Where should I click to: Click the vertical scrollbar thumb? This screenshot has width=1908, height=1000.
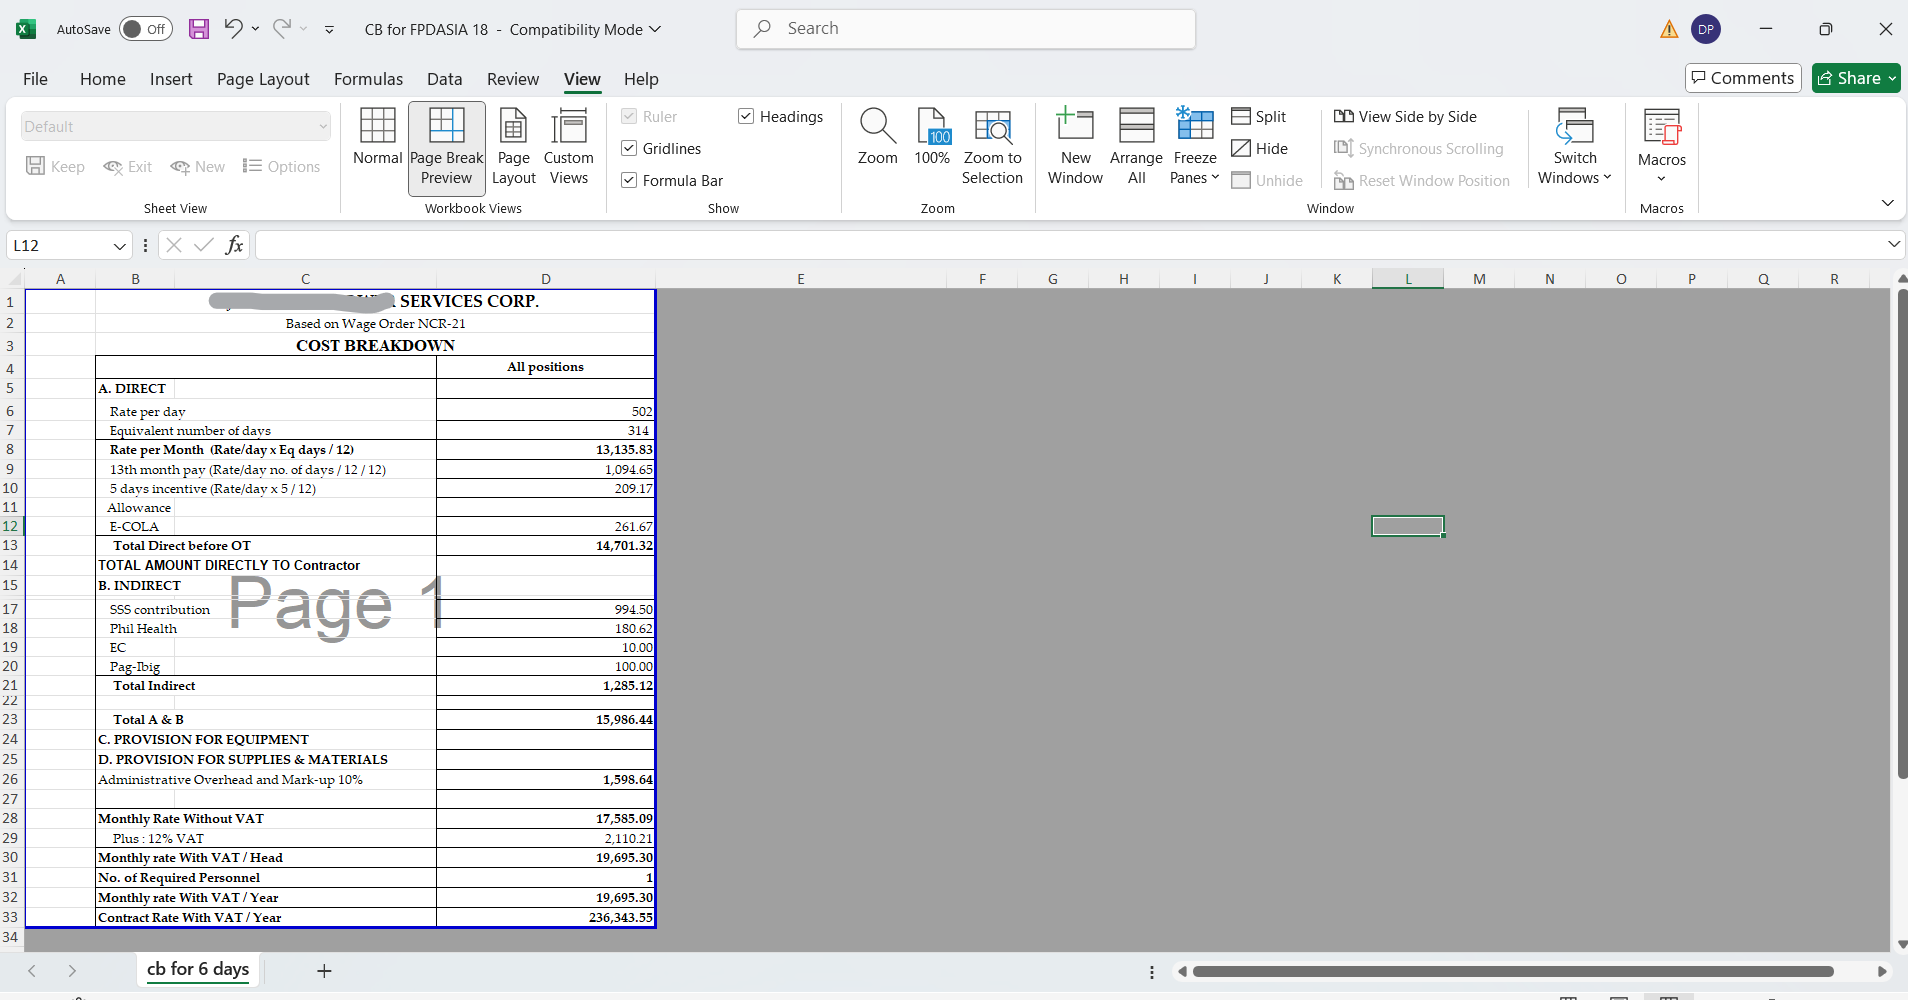[x=1902, y=534]
